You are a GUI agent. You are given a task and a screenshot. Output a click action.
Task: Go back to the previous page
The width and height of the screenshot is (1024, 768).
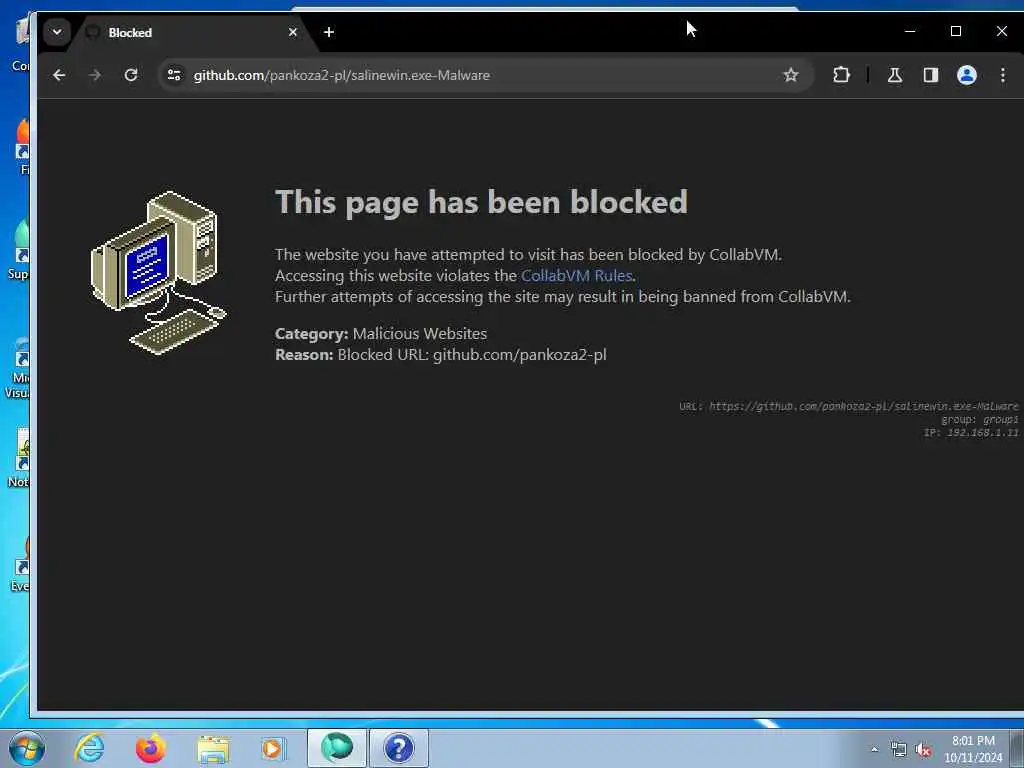tap(59, 75)
